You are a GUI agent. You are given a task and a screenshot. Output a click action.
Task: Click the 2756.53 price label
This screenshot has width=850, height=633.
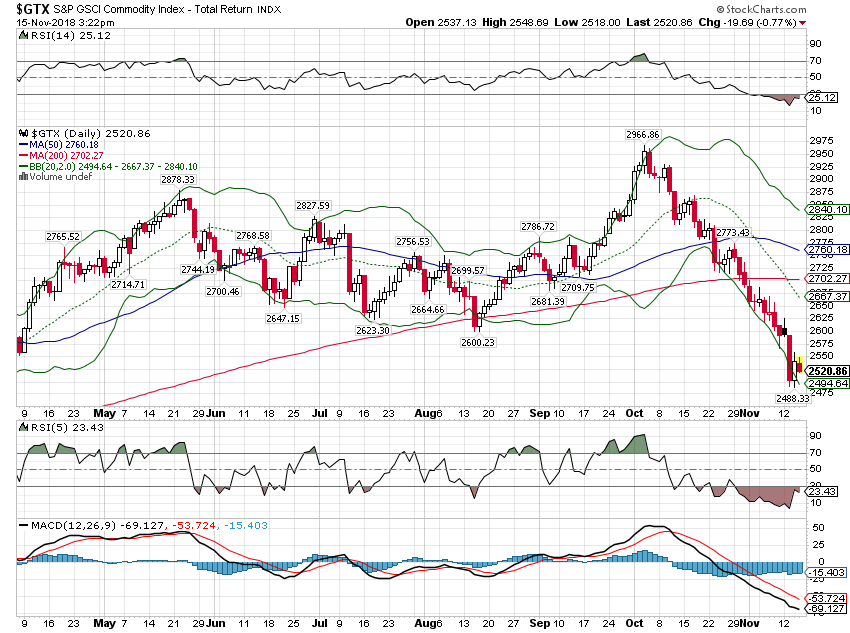coord(413,241)
